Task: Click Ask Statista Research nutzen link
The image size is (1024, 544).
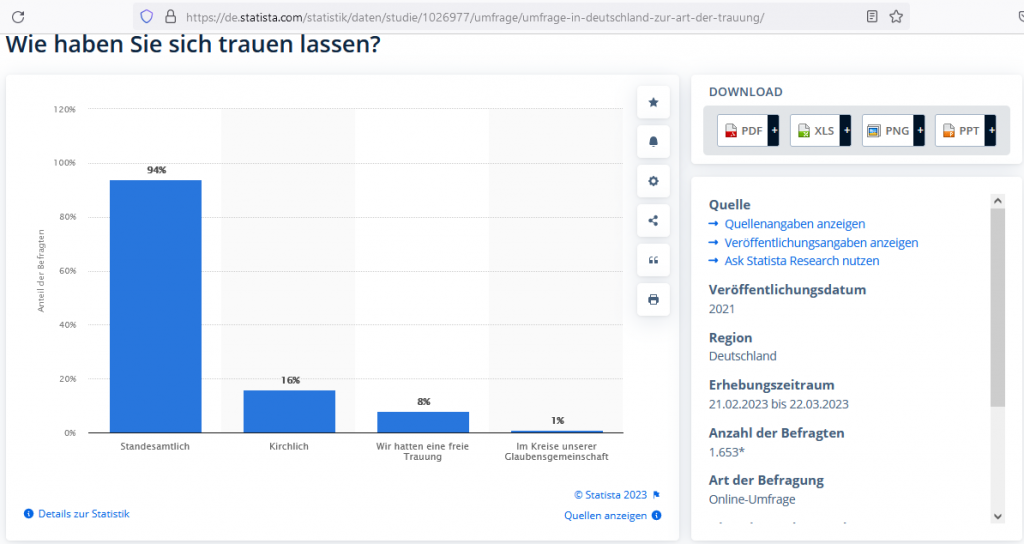Action: 801,260
